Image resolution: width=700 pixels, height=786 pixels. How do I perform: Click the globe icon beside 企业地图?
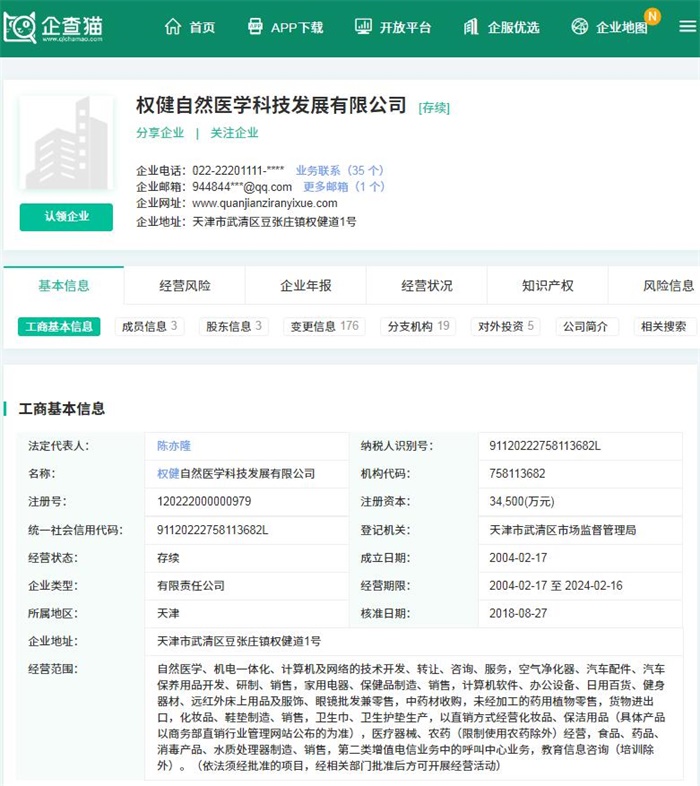click(x=580, y=27)
